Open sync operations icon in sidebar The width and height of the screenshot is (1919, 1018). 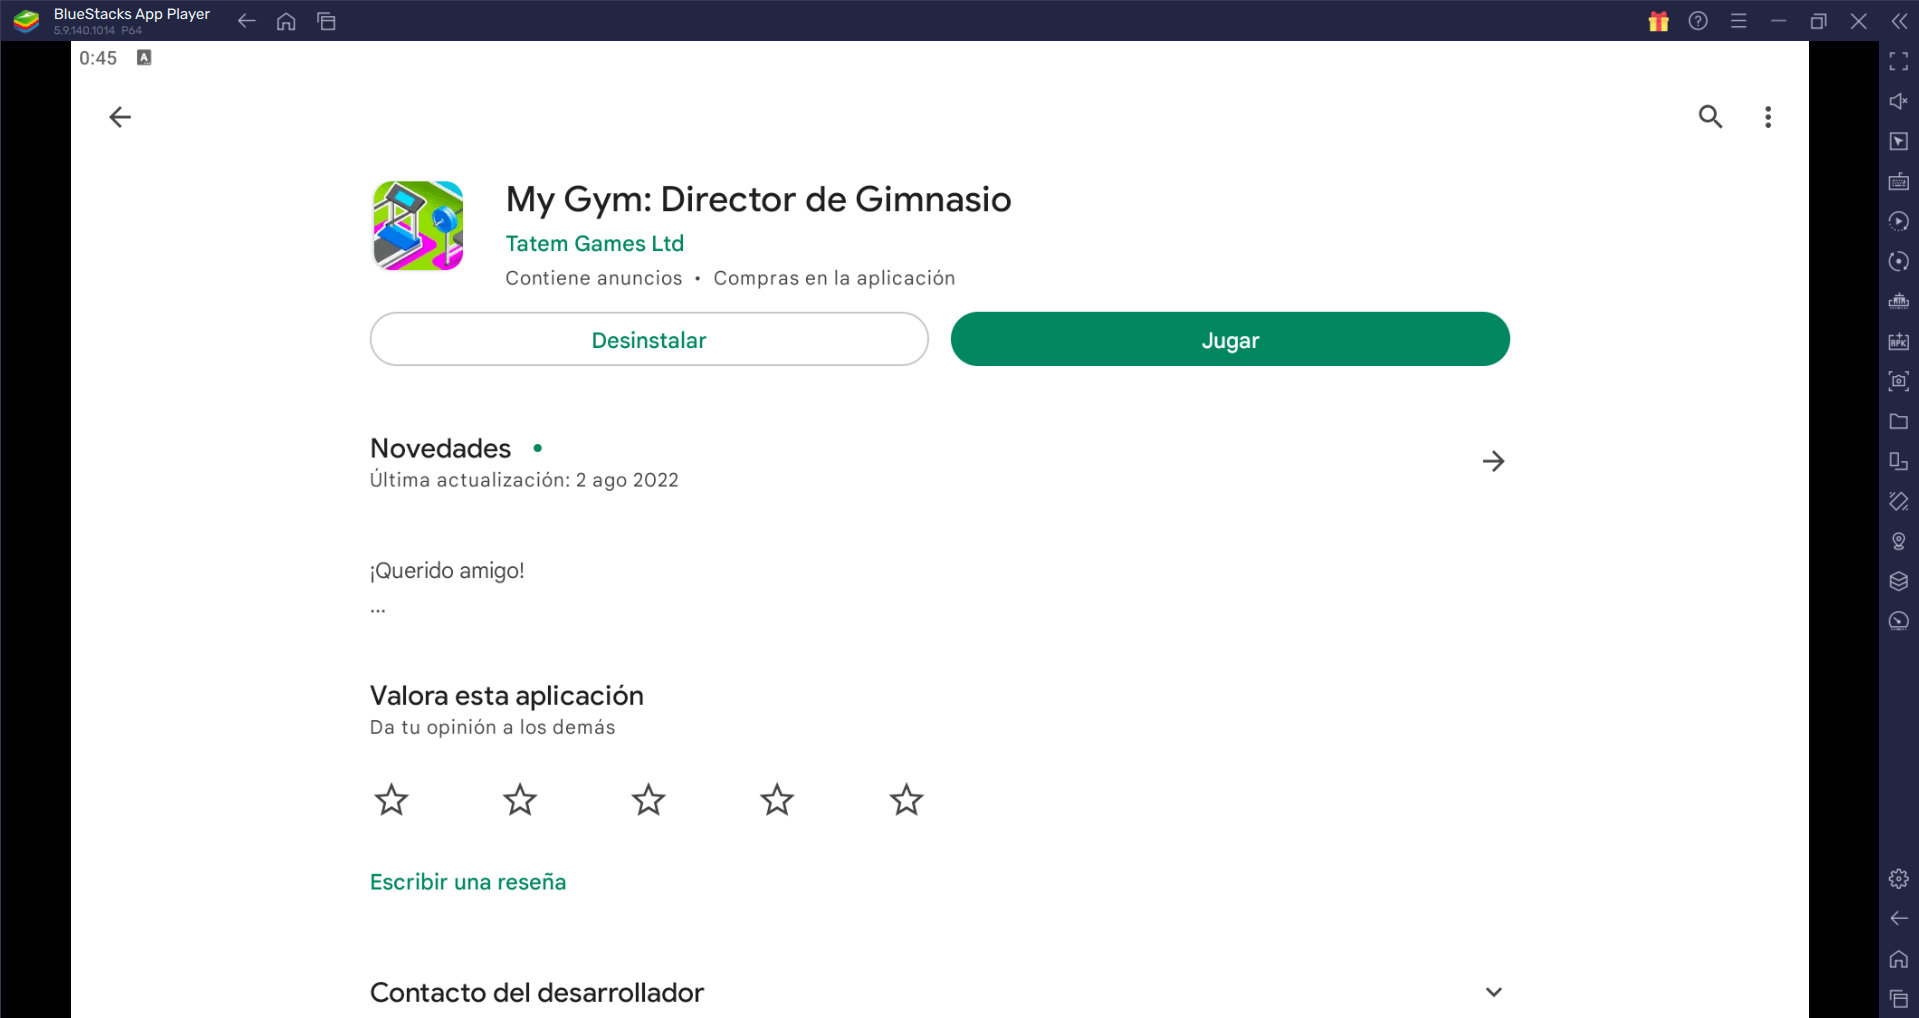click(1899, 262)
